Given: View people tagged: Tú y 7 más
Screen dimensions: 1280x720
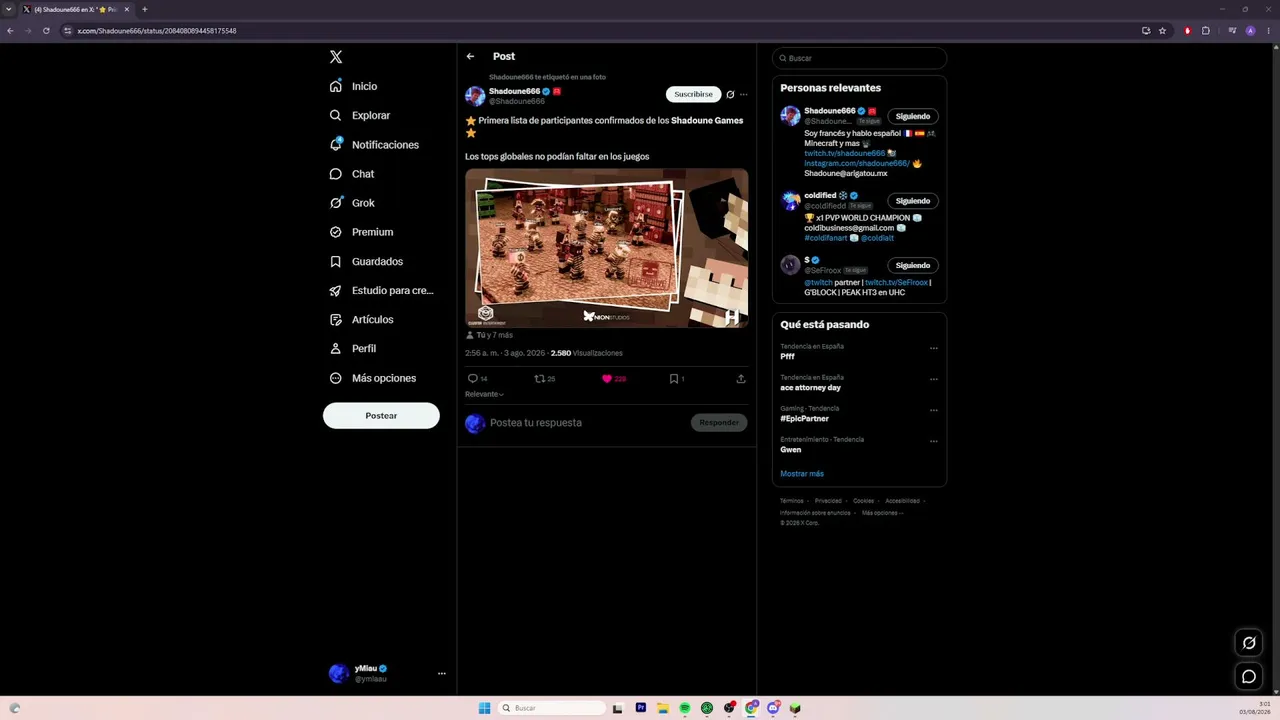Looking at the screenshot, I should 489,335.
